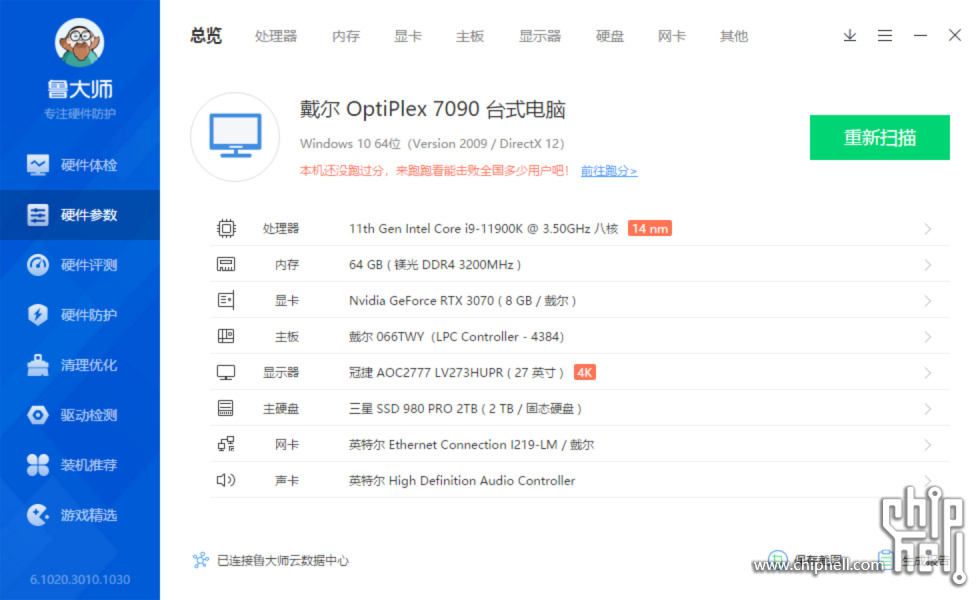This screenshot has width=980, height=600.
Task: Open 驱动检测 in the sidebar
Action: (80, 415)
